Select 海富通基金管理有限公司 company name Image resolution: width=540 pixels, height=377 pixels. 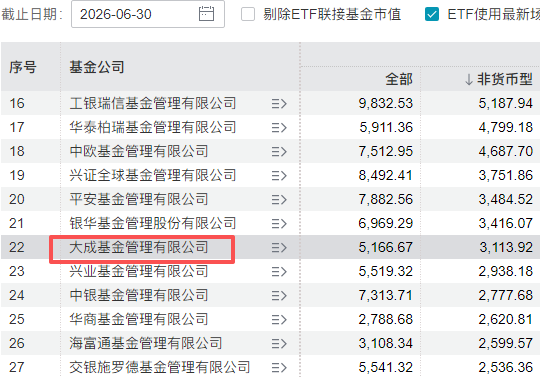click(146, 343)
